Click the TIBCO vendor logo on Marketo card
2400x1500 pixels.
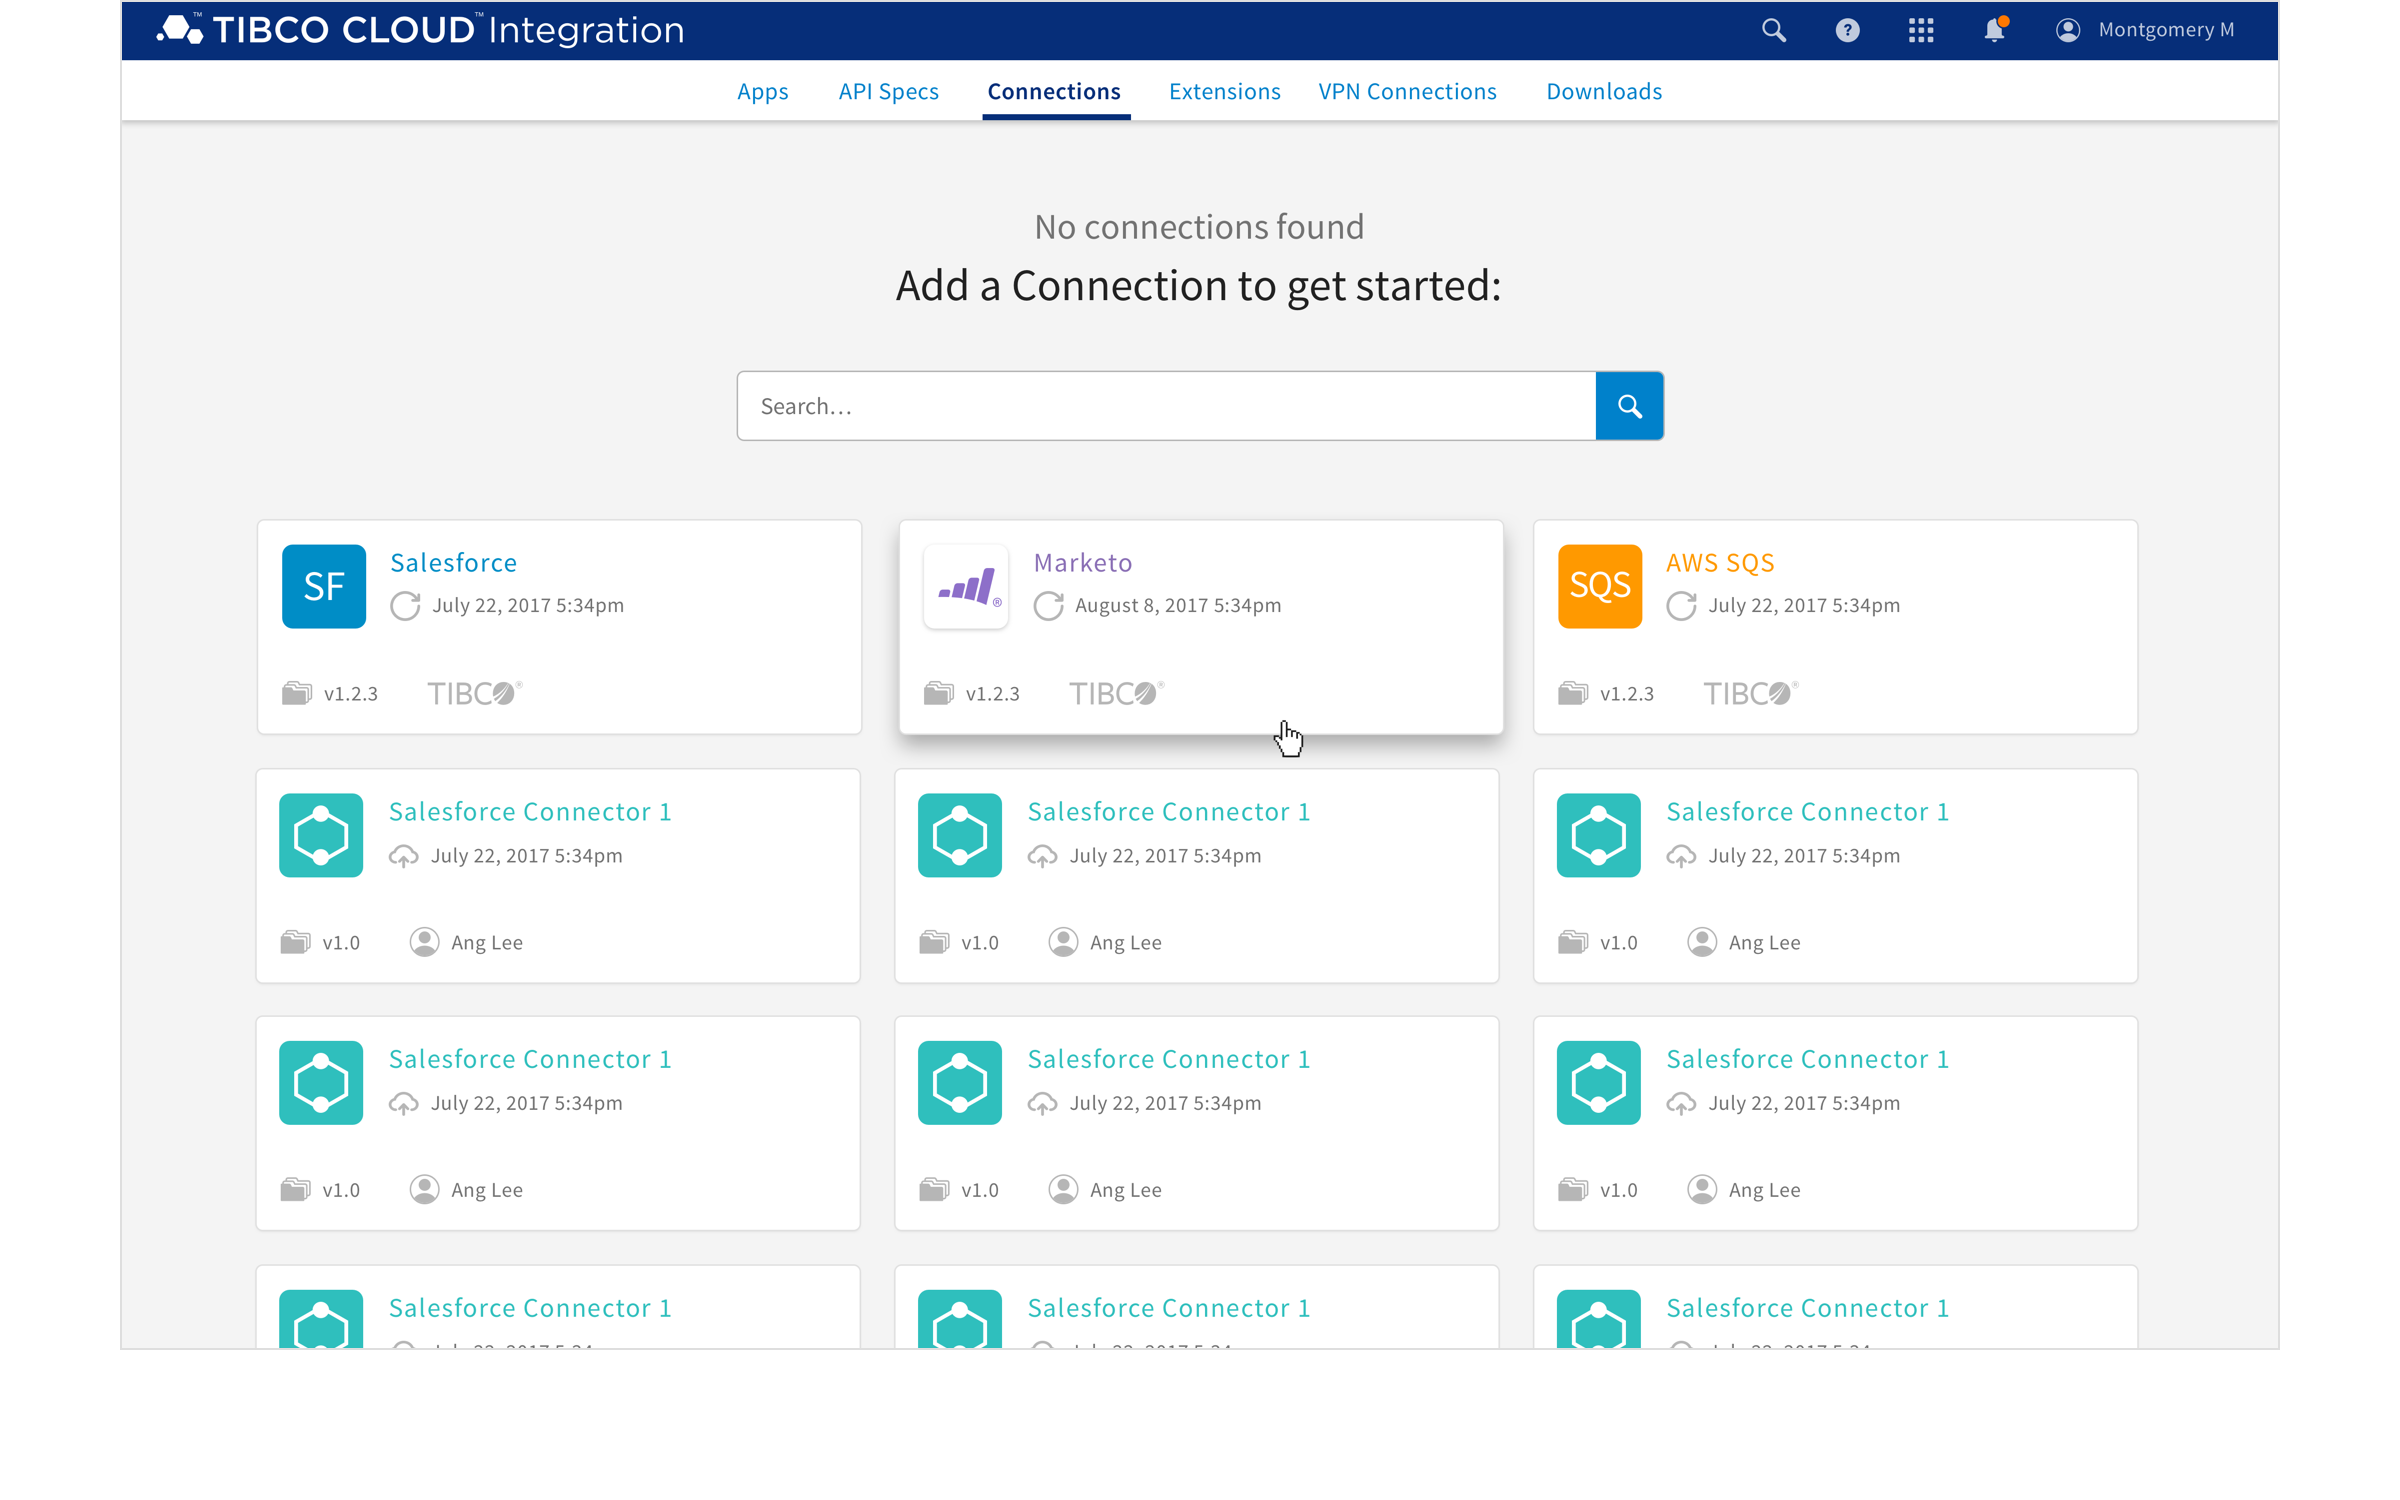coord(1117,693)
